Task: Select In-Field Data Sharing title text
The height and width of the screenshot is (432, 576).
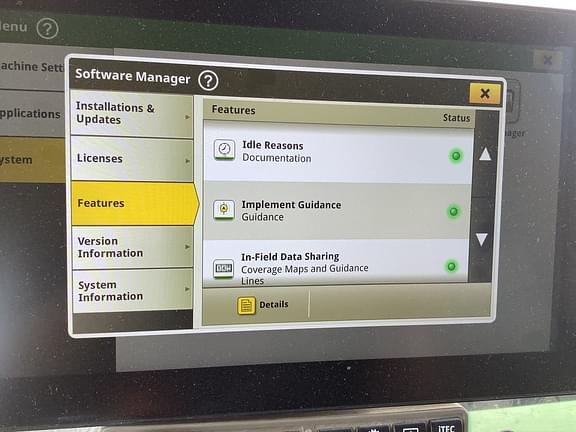Action: (290, 256)
